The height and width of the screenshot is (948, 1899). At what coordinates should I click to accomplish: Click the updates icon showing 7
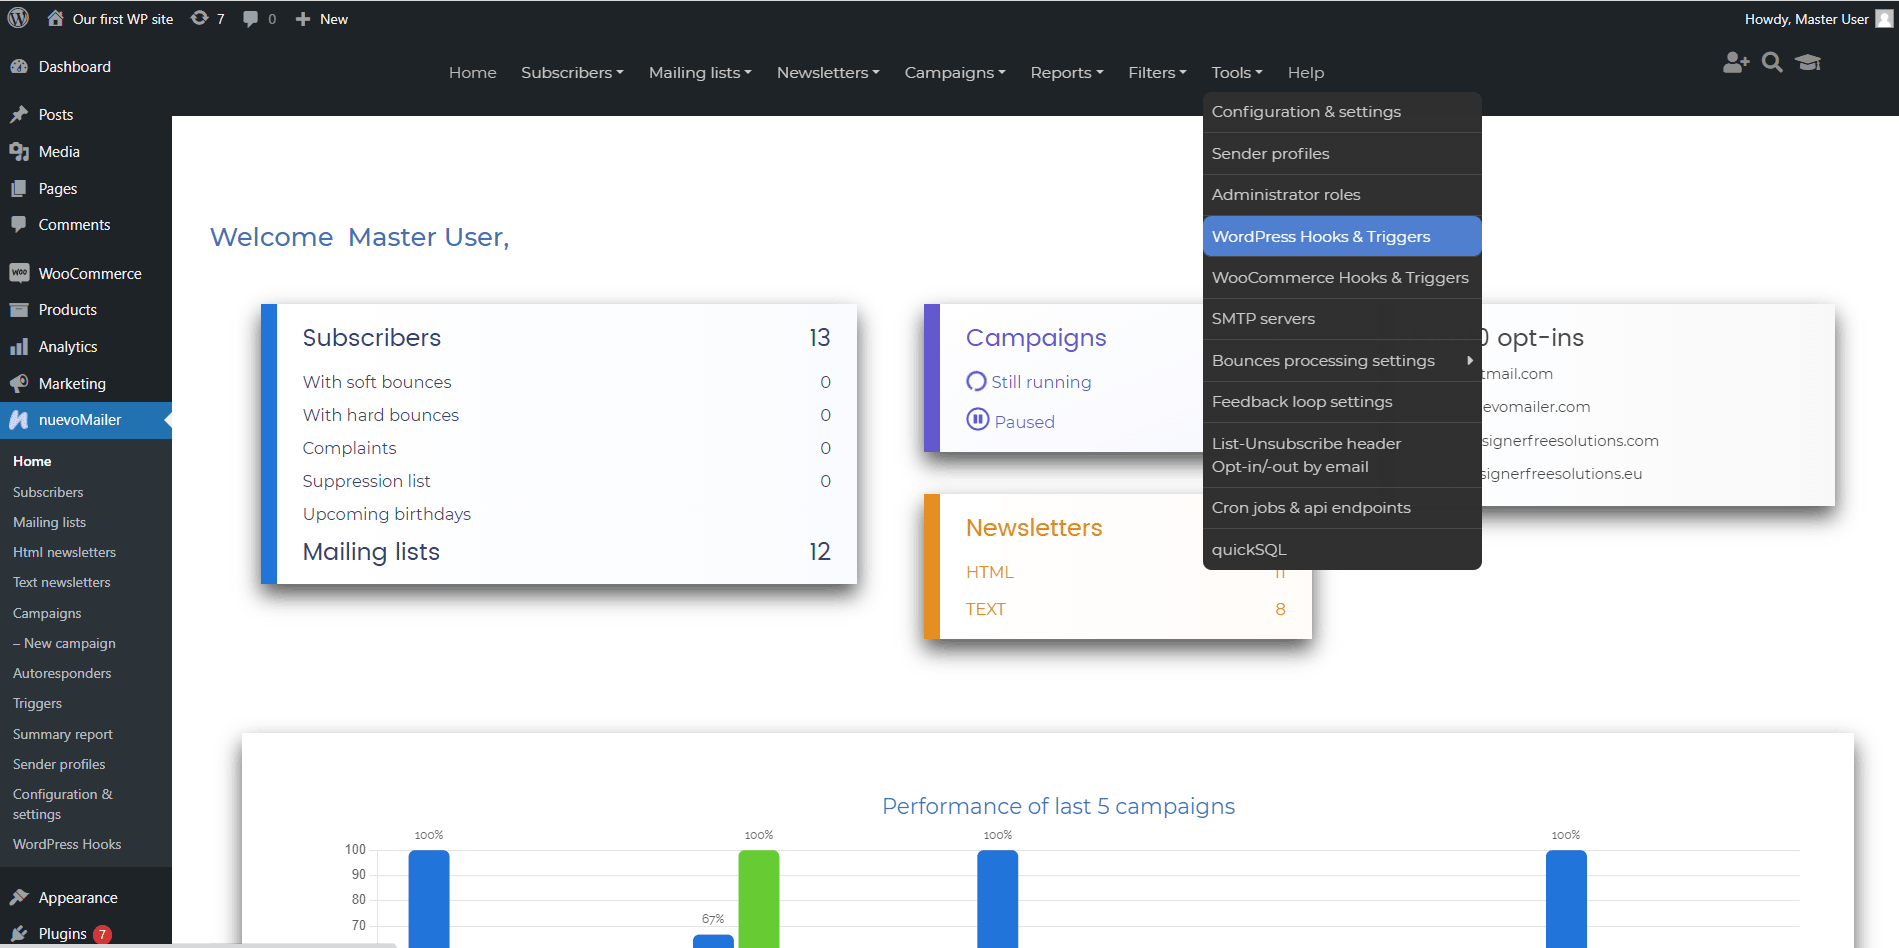[x=199, y=18]
